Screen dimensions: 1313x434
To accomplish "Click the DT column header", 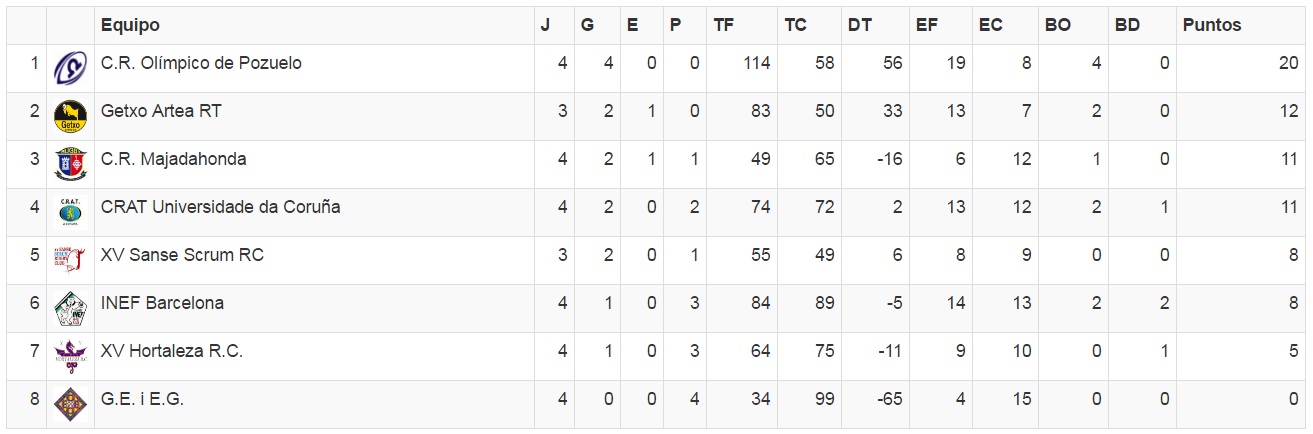I will (859, 26).
